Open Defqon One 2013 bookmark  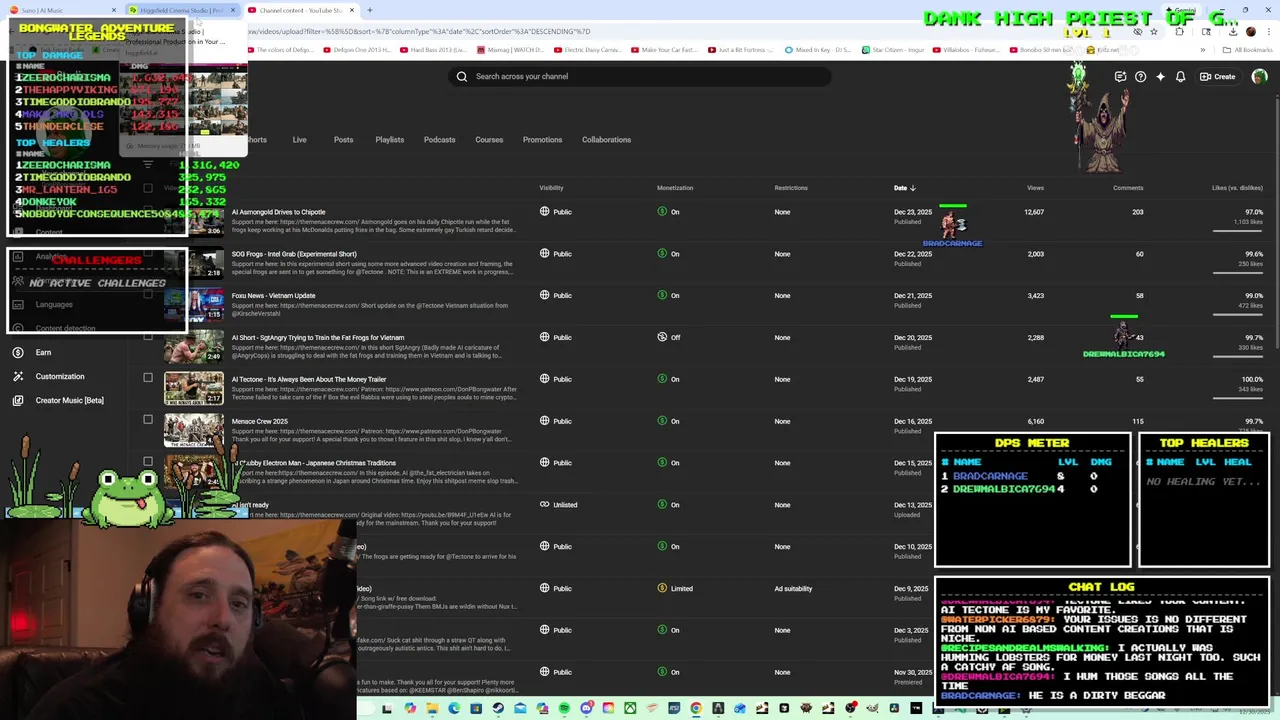(357, 50)
